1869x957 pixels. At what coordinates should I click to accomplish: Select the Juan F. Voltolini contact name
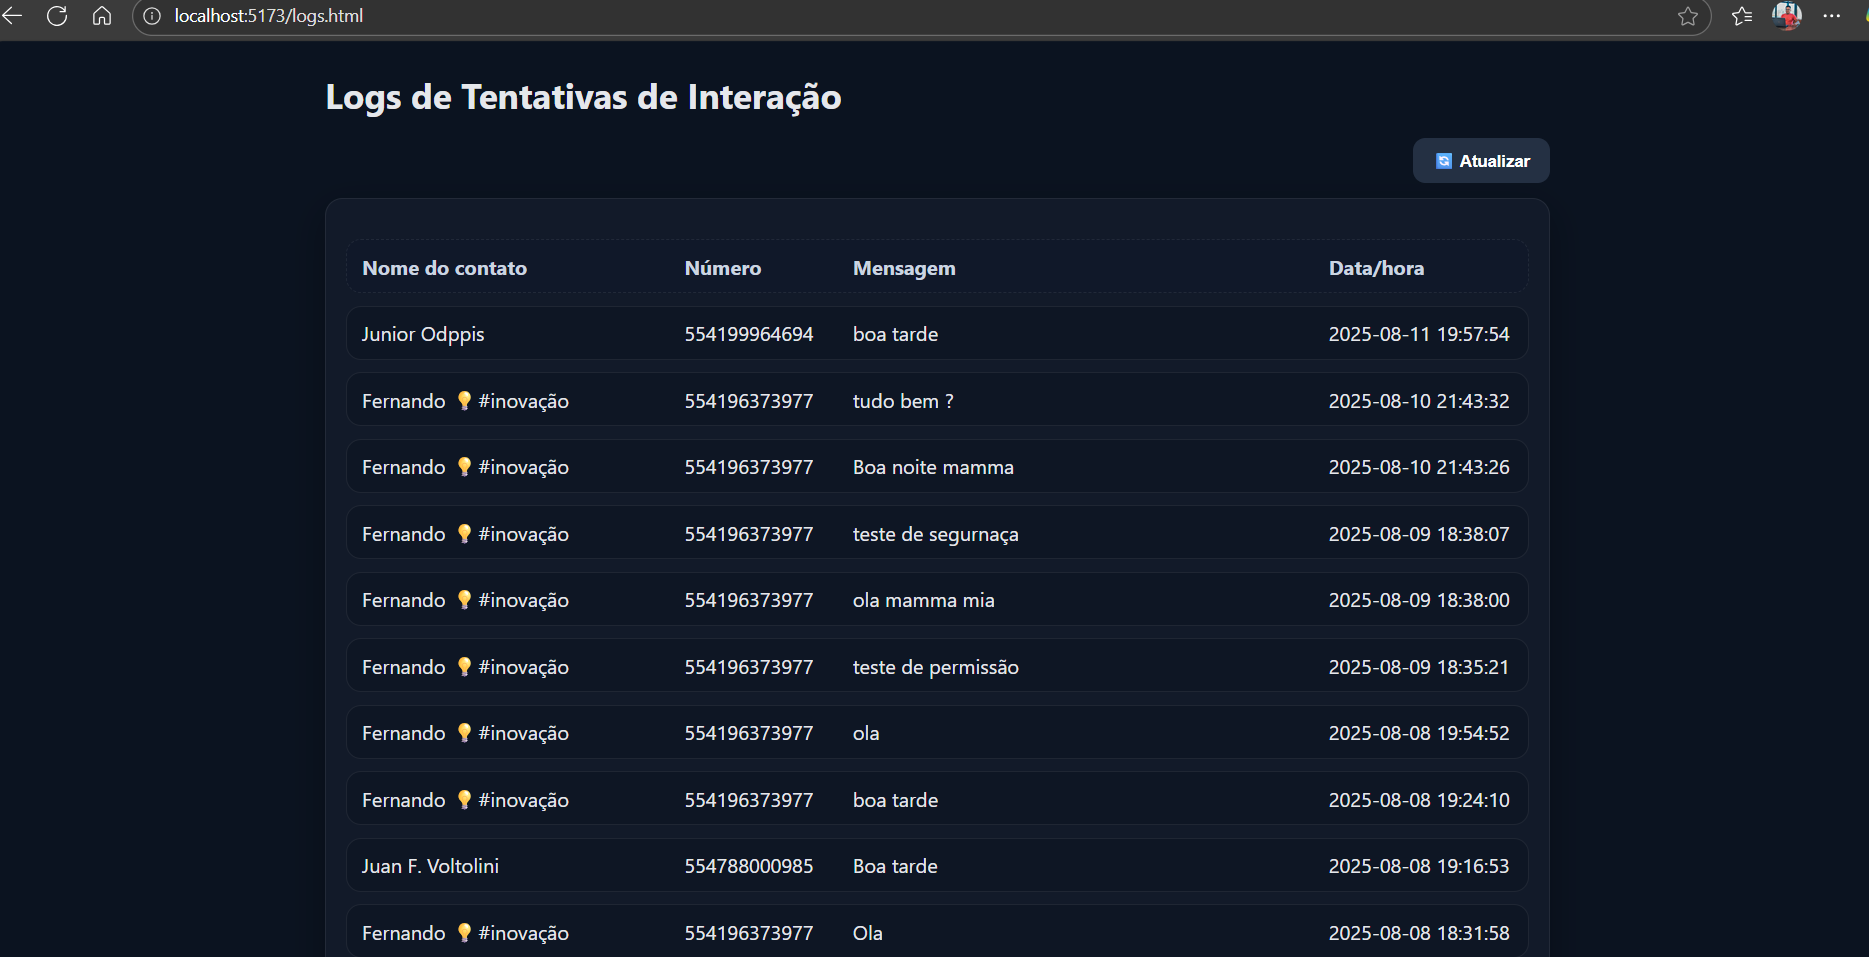pyautogui.click(x=430, y=866)
